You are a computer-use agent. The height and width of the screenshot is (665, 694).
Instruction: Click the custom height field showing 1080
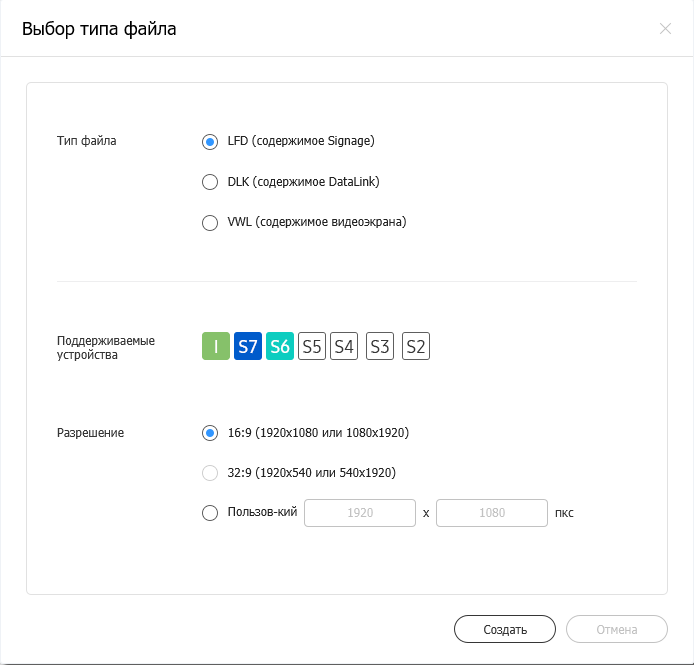coord(492,513)
